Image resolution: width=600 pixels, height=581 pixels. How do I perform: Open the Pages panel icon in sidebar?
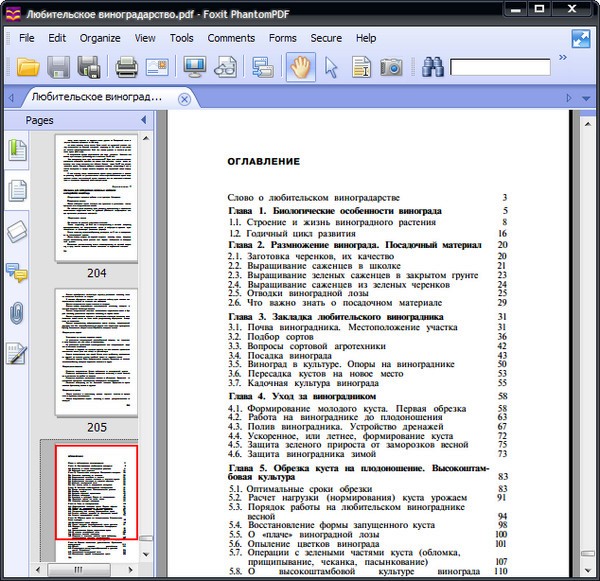coord(17,190)
